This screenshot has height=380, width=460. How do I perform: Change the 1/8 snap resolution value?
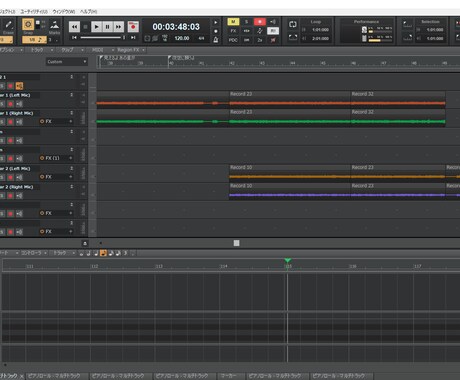34,40
